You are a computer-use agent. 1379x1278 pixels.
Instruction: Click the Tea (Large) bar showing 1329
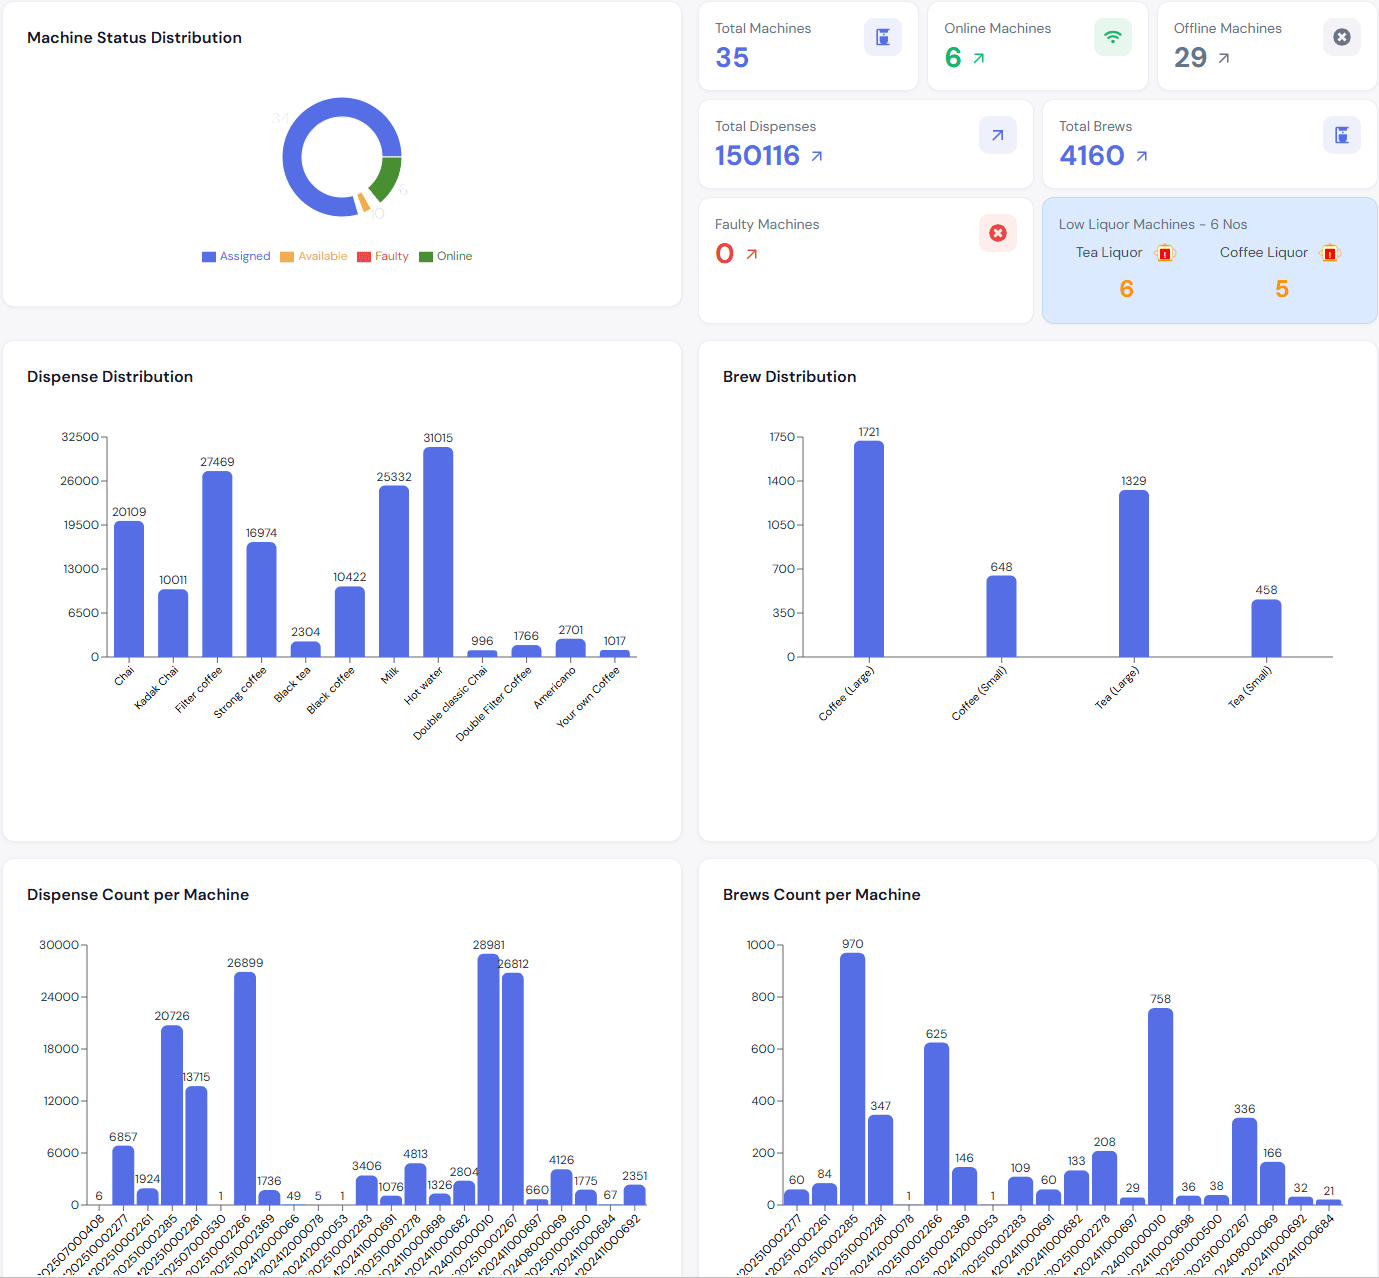[x=1134, y=573]
